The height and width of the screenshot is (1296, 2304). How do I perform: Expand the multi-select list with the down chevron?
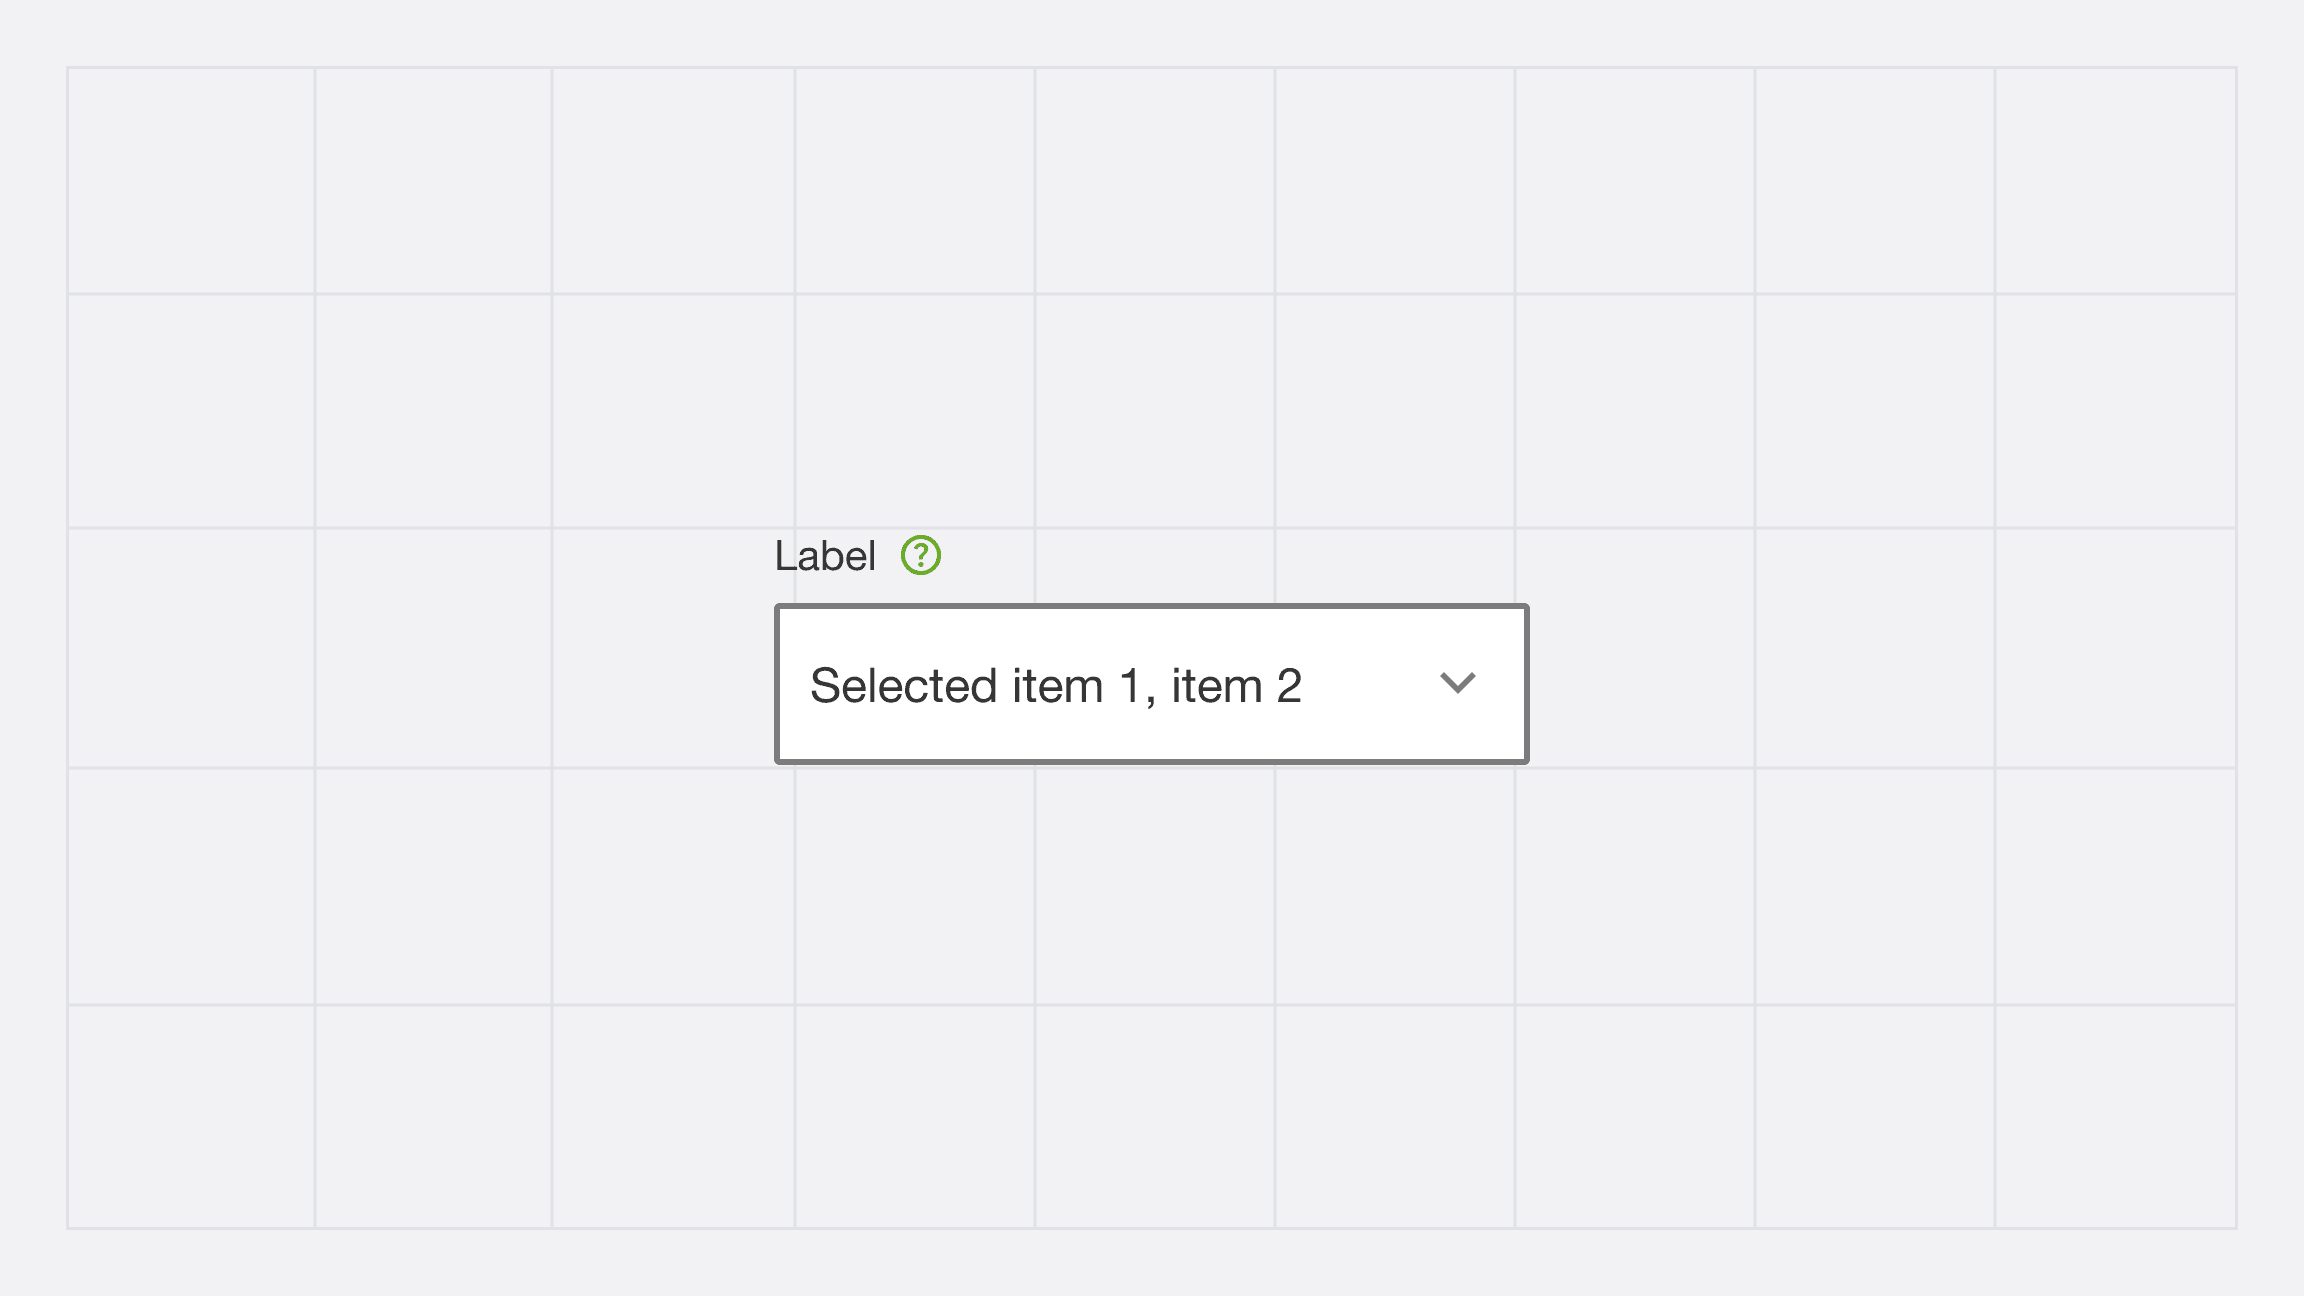1457,684
